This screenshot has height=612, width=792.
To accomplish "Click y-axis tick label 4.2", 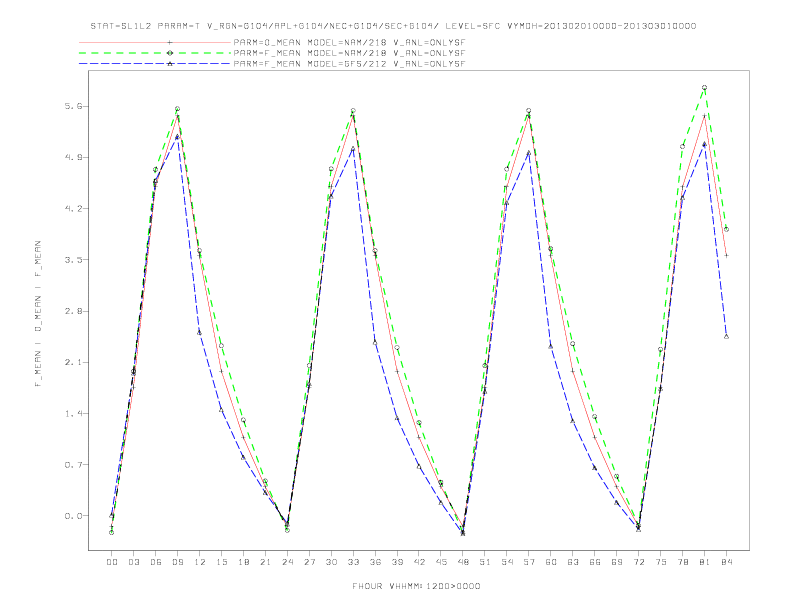I will 74,209.
